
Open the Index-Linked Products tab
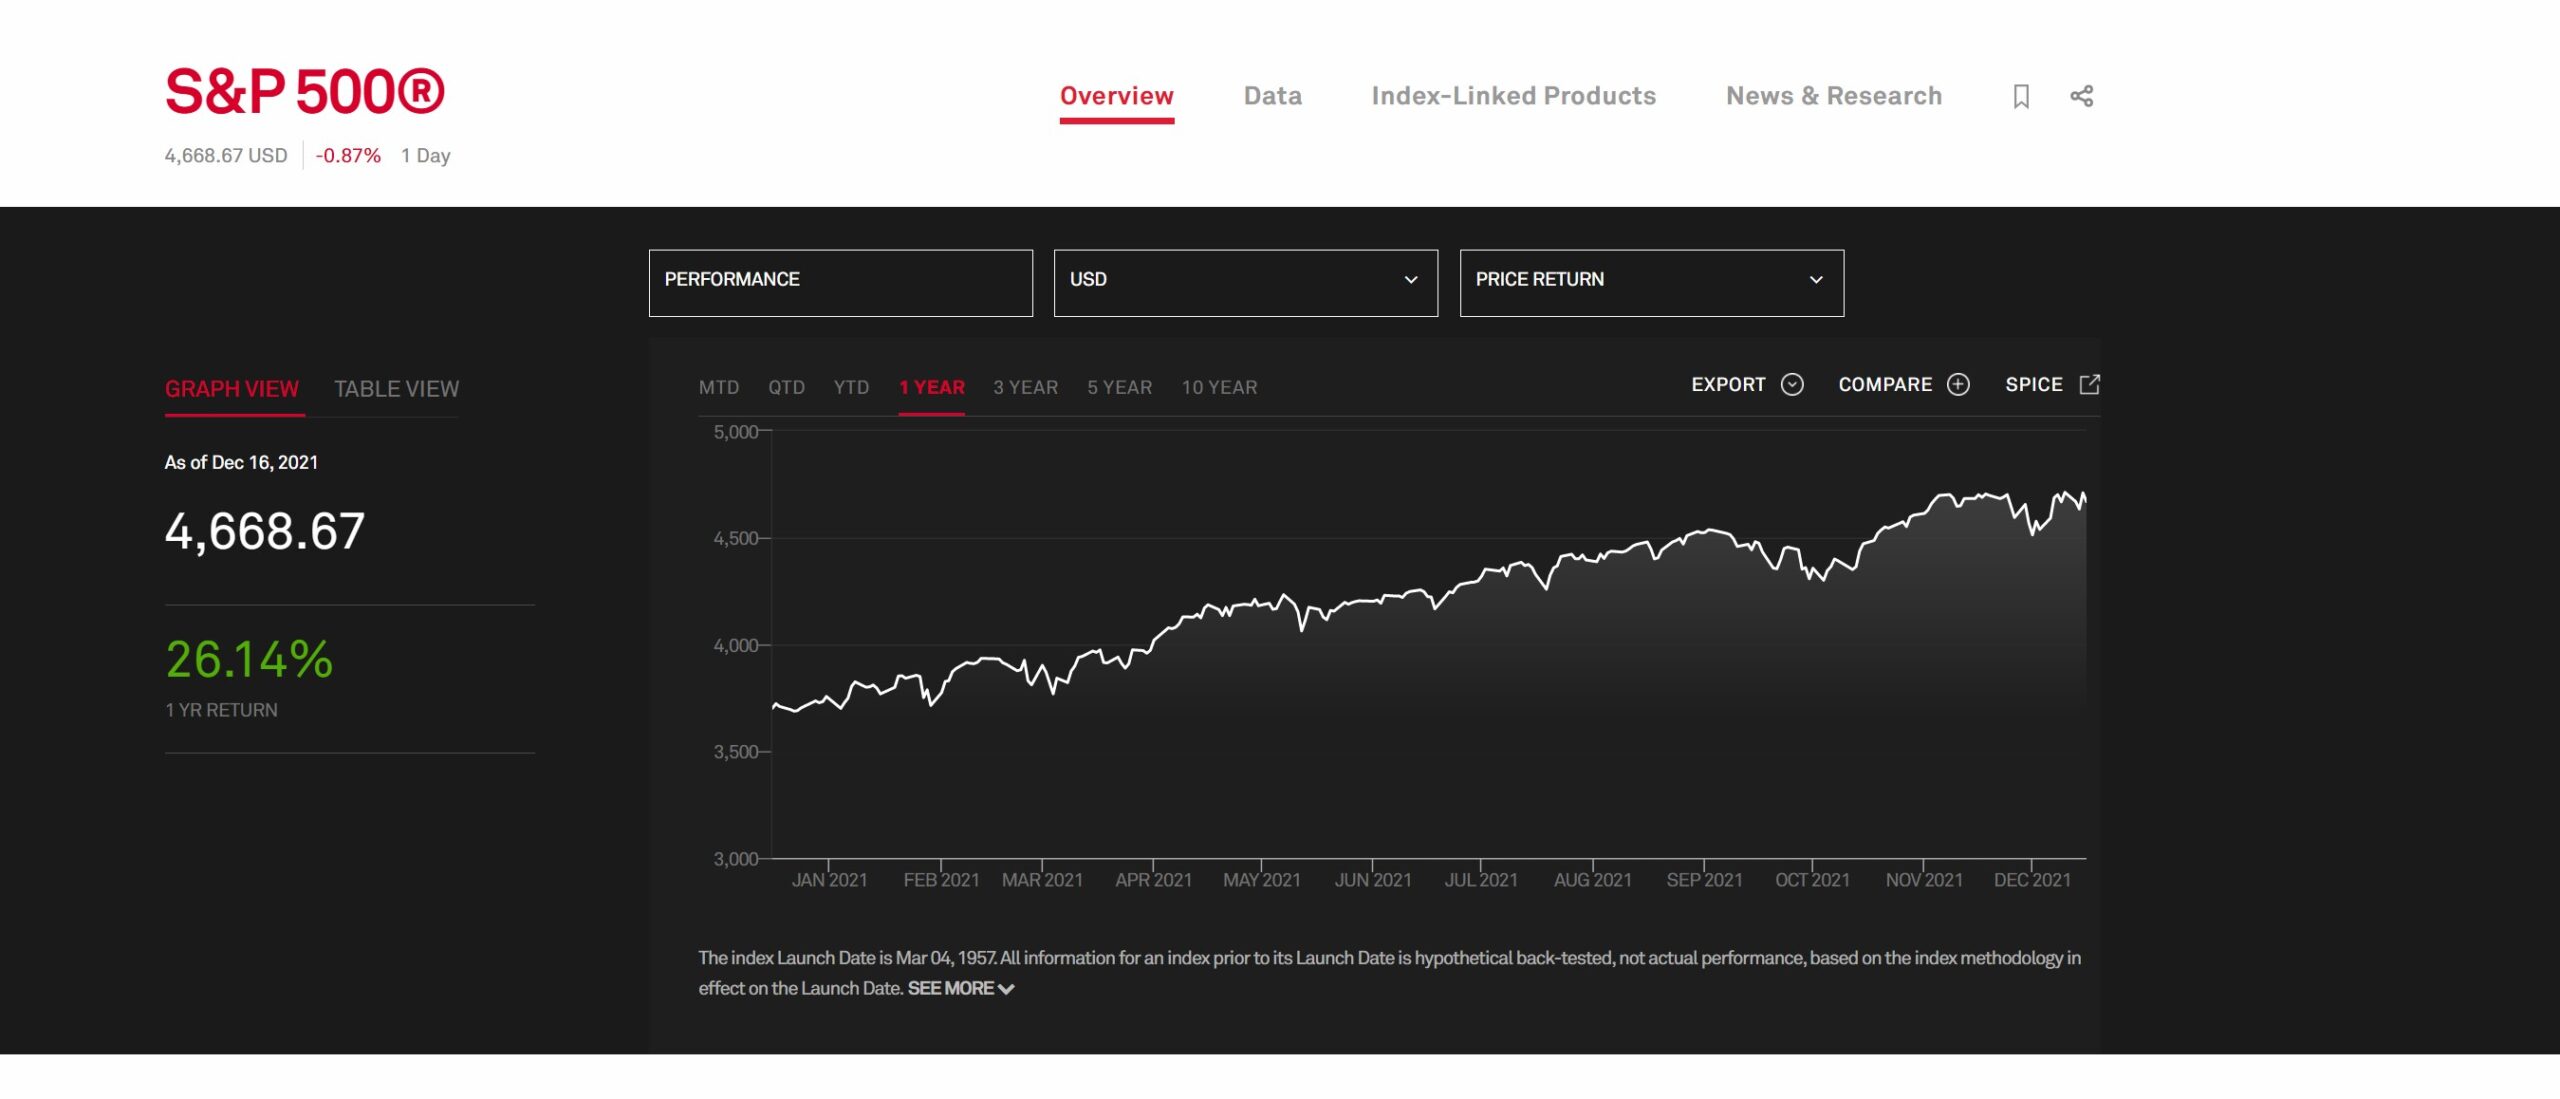[x=1514, y=96]
